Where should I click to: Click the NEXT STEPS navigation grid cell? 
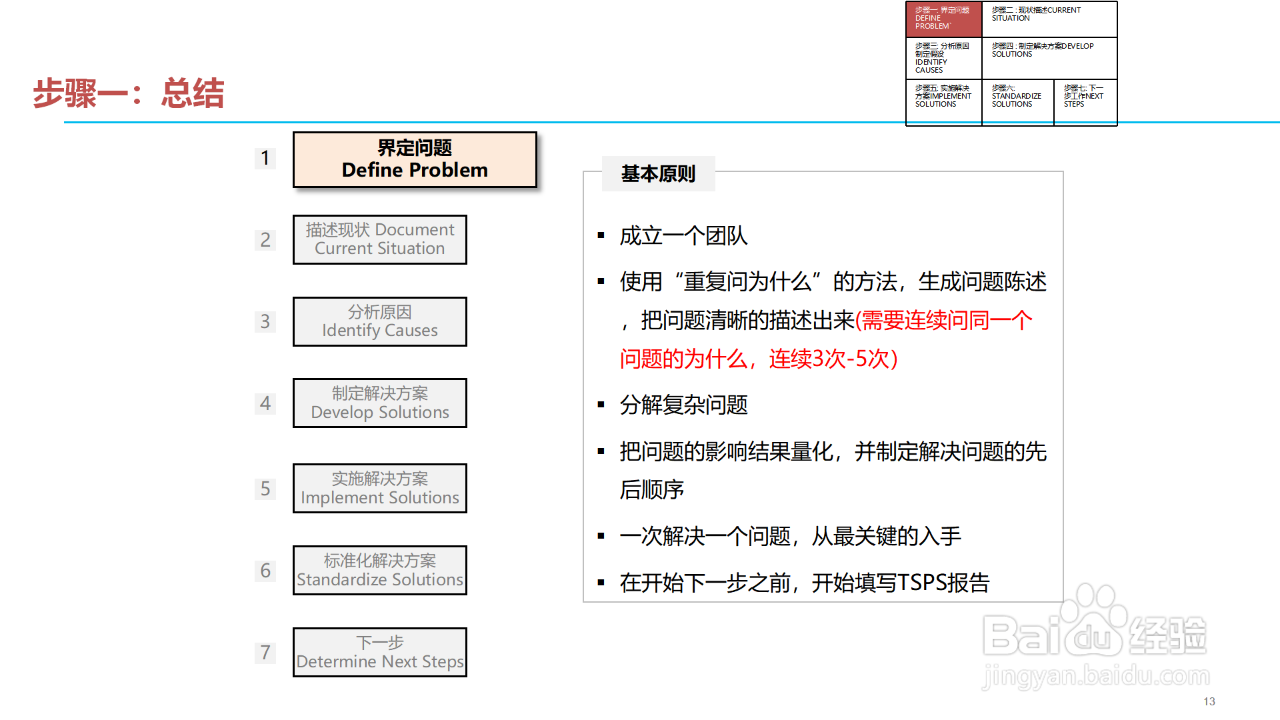pos(1086,102)
